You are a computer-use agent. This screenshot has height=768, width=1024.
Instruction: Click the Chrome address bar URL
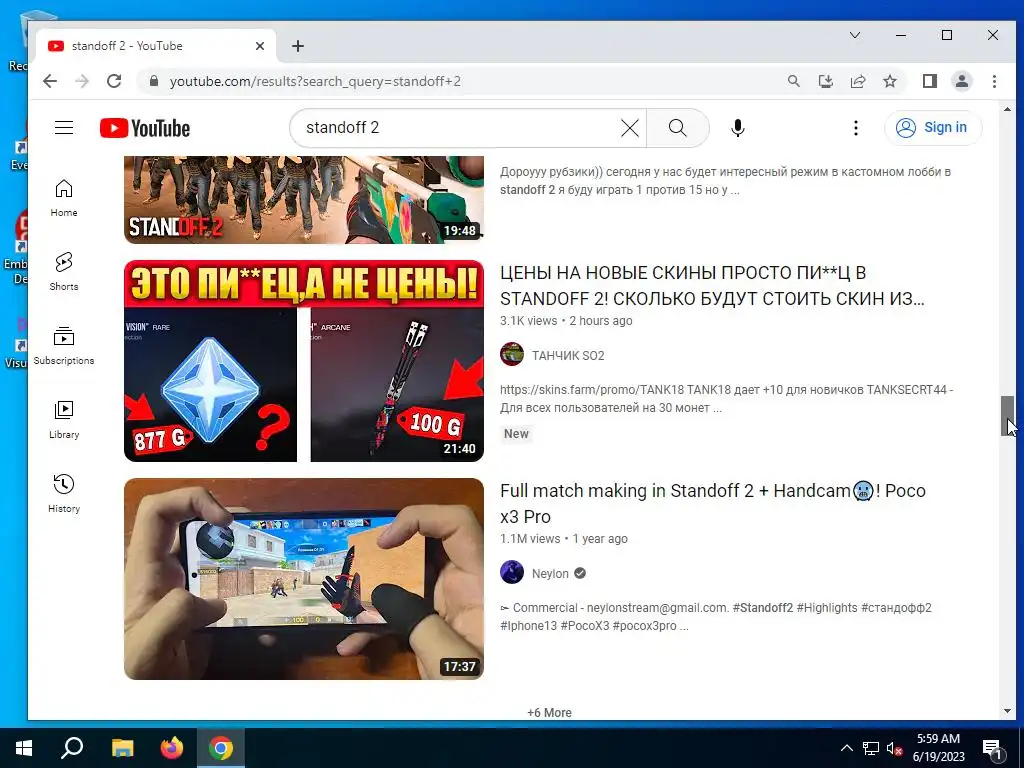pyautogui.click(x=315, y=81)
